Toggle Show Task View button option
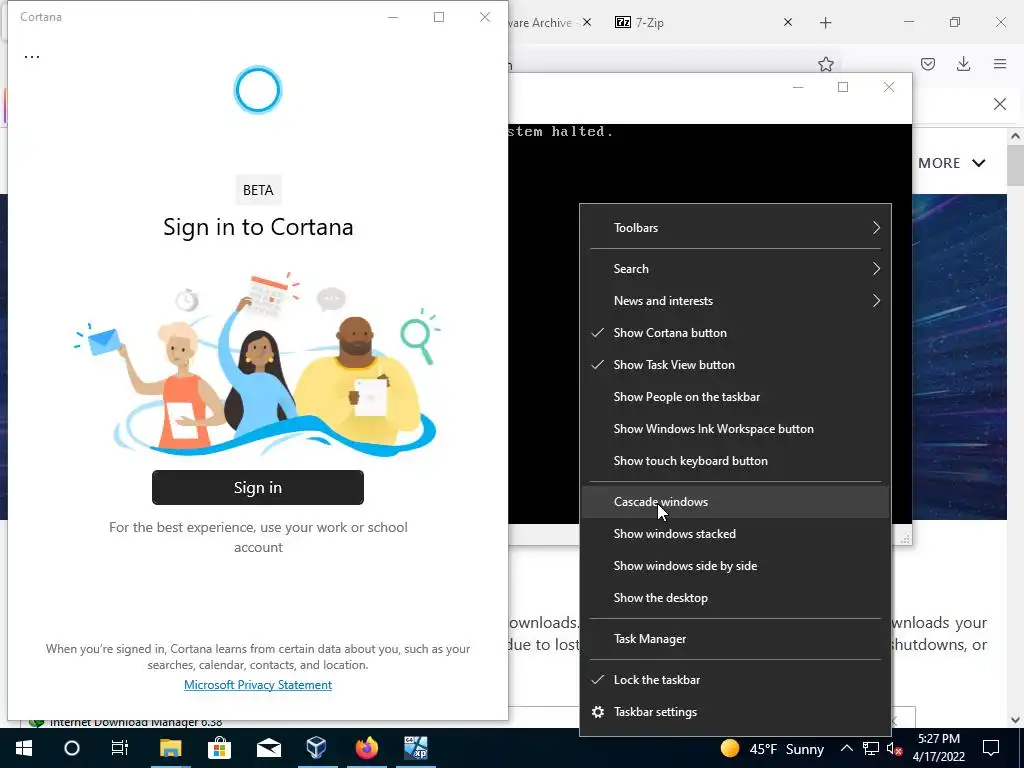 [735, 365]
